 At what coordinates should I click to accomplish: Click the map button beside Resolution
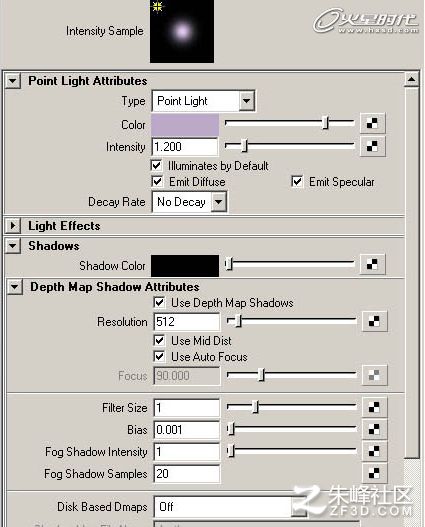[375, 322]
